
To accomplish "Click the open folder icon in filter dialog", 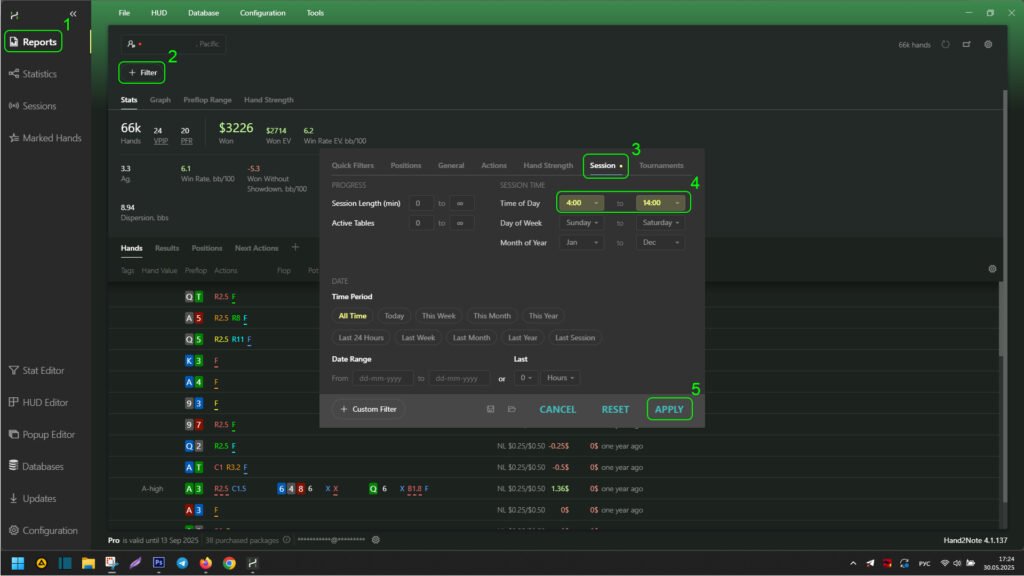I will pyautogui.click(x=511, y=409).
